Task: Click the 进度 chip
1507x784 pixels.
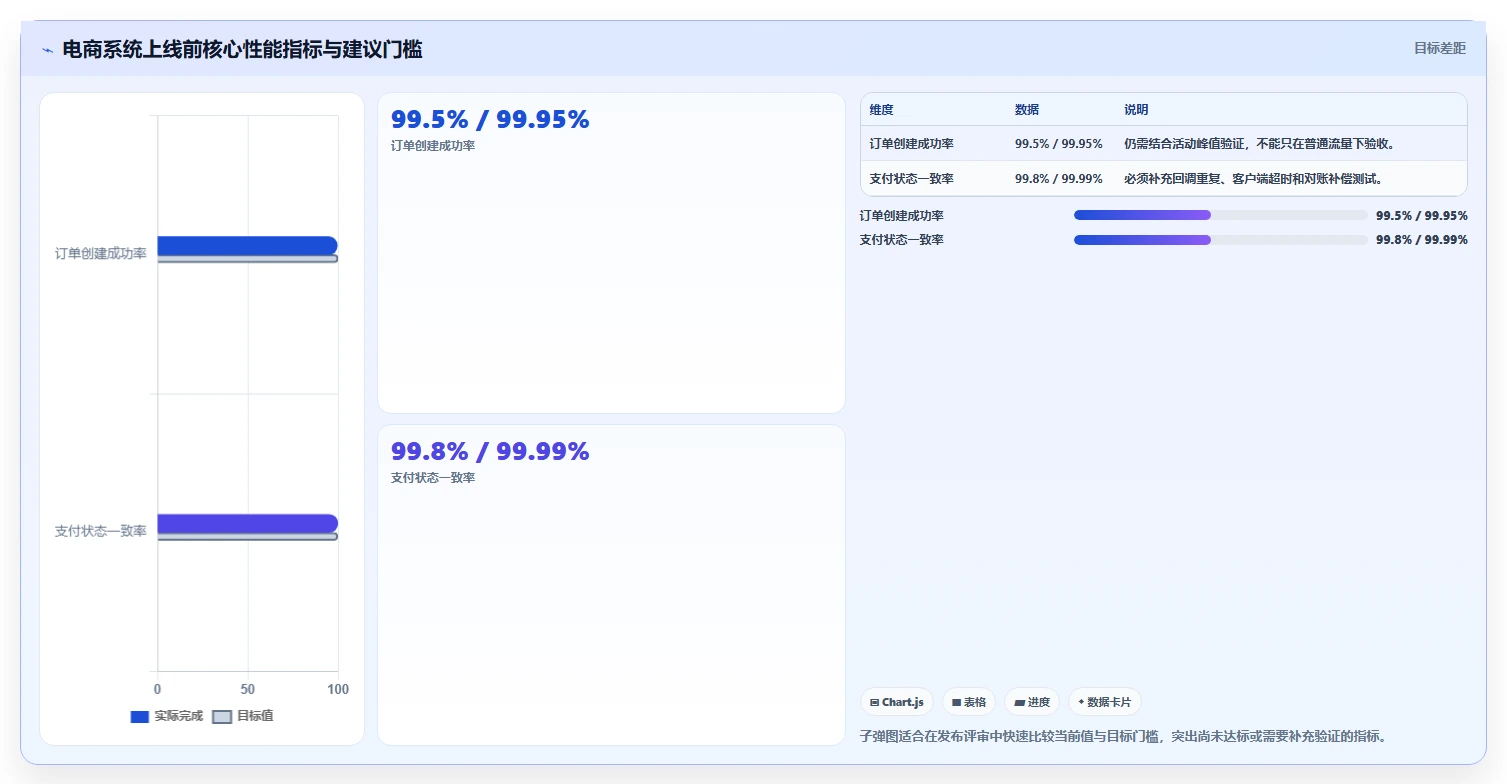Action: click(x=1032, y=702)
